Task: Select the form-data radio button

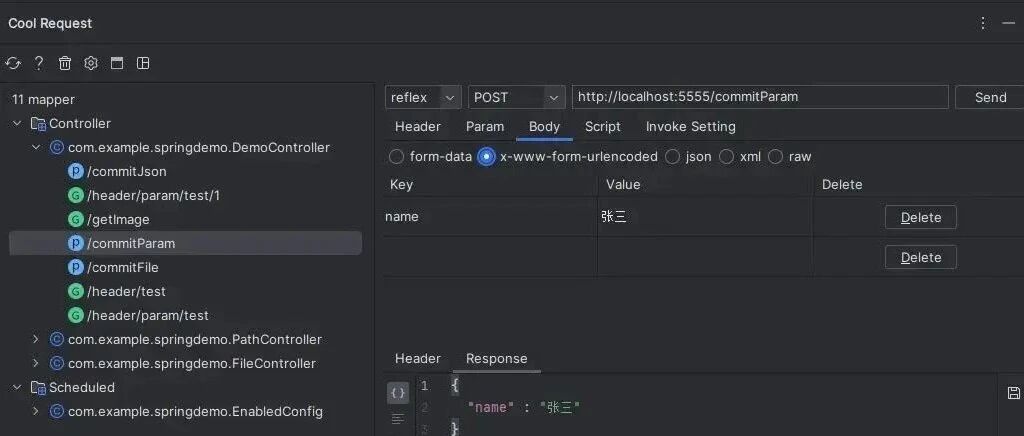Action: (396, 157)
